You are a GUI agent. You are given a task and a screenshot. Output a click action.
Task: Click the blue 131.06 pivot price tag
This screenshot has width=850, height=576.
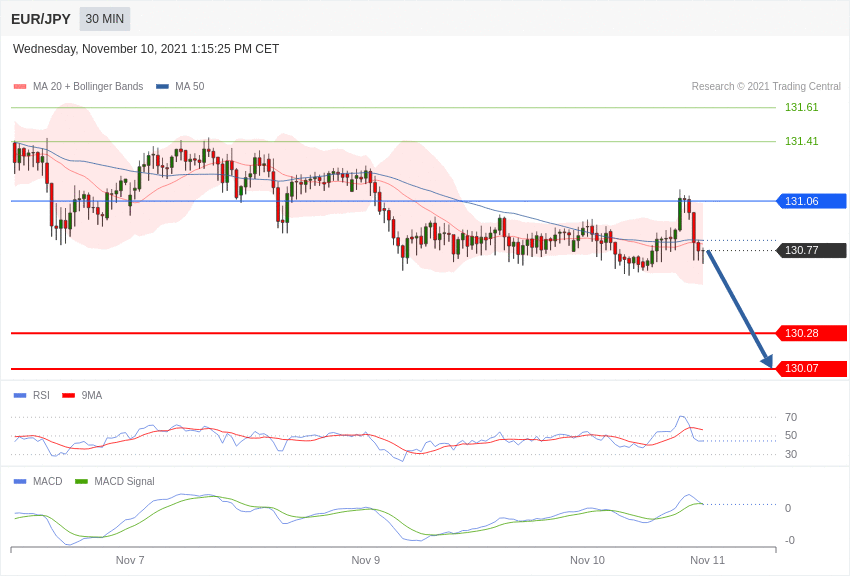tap(812, 201)
